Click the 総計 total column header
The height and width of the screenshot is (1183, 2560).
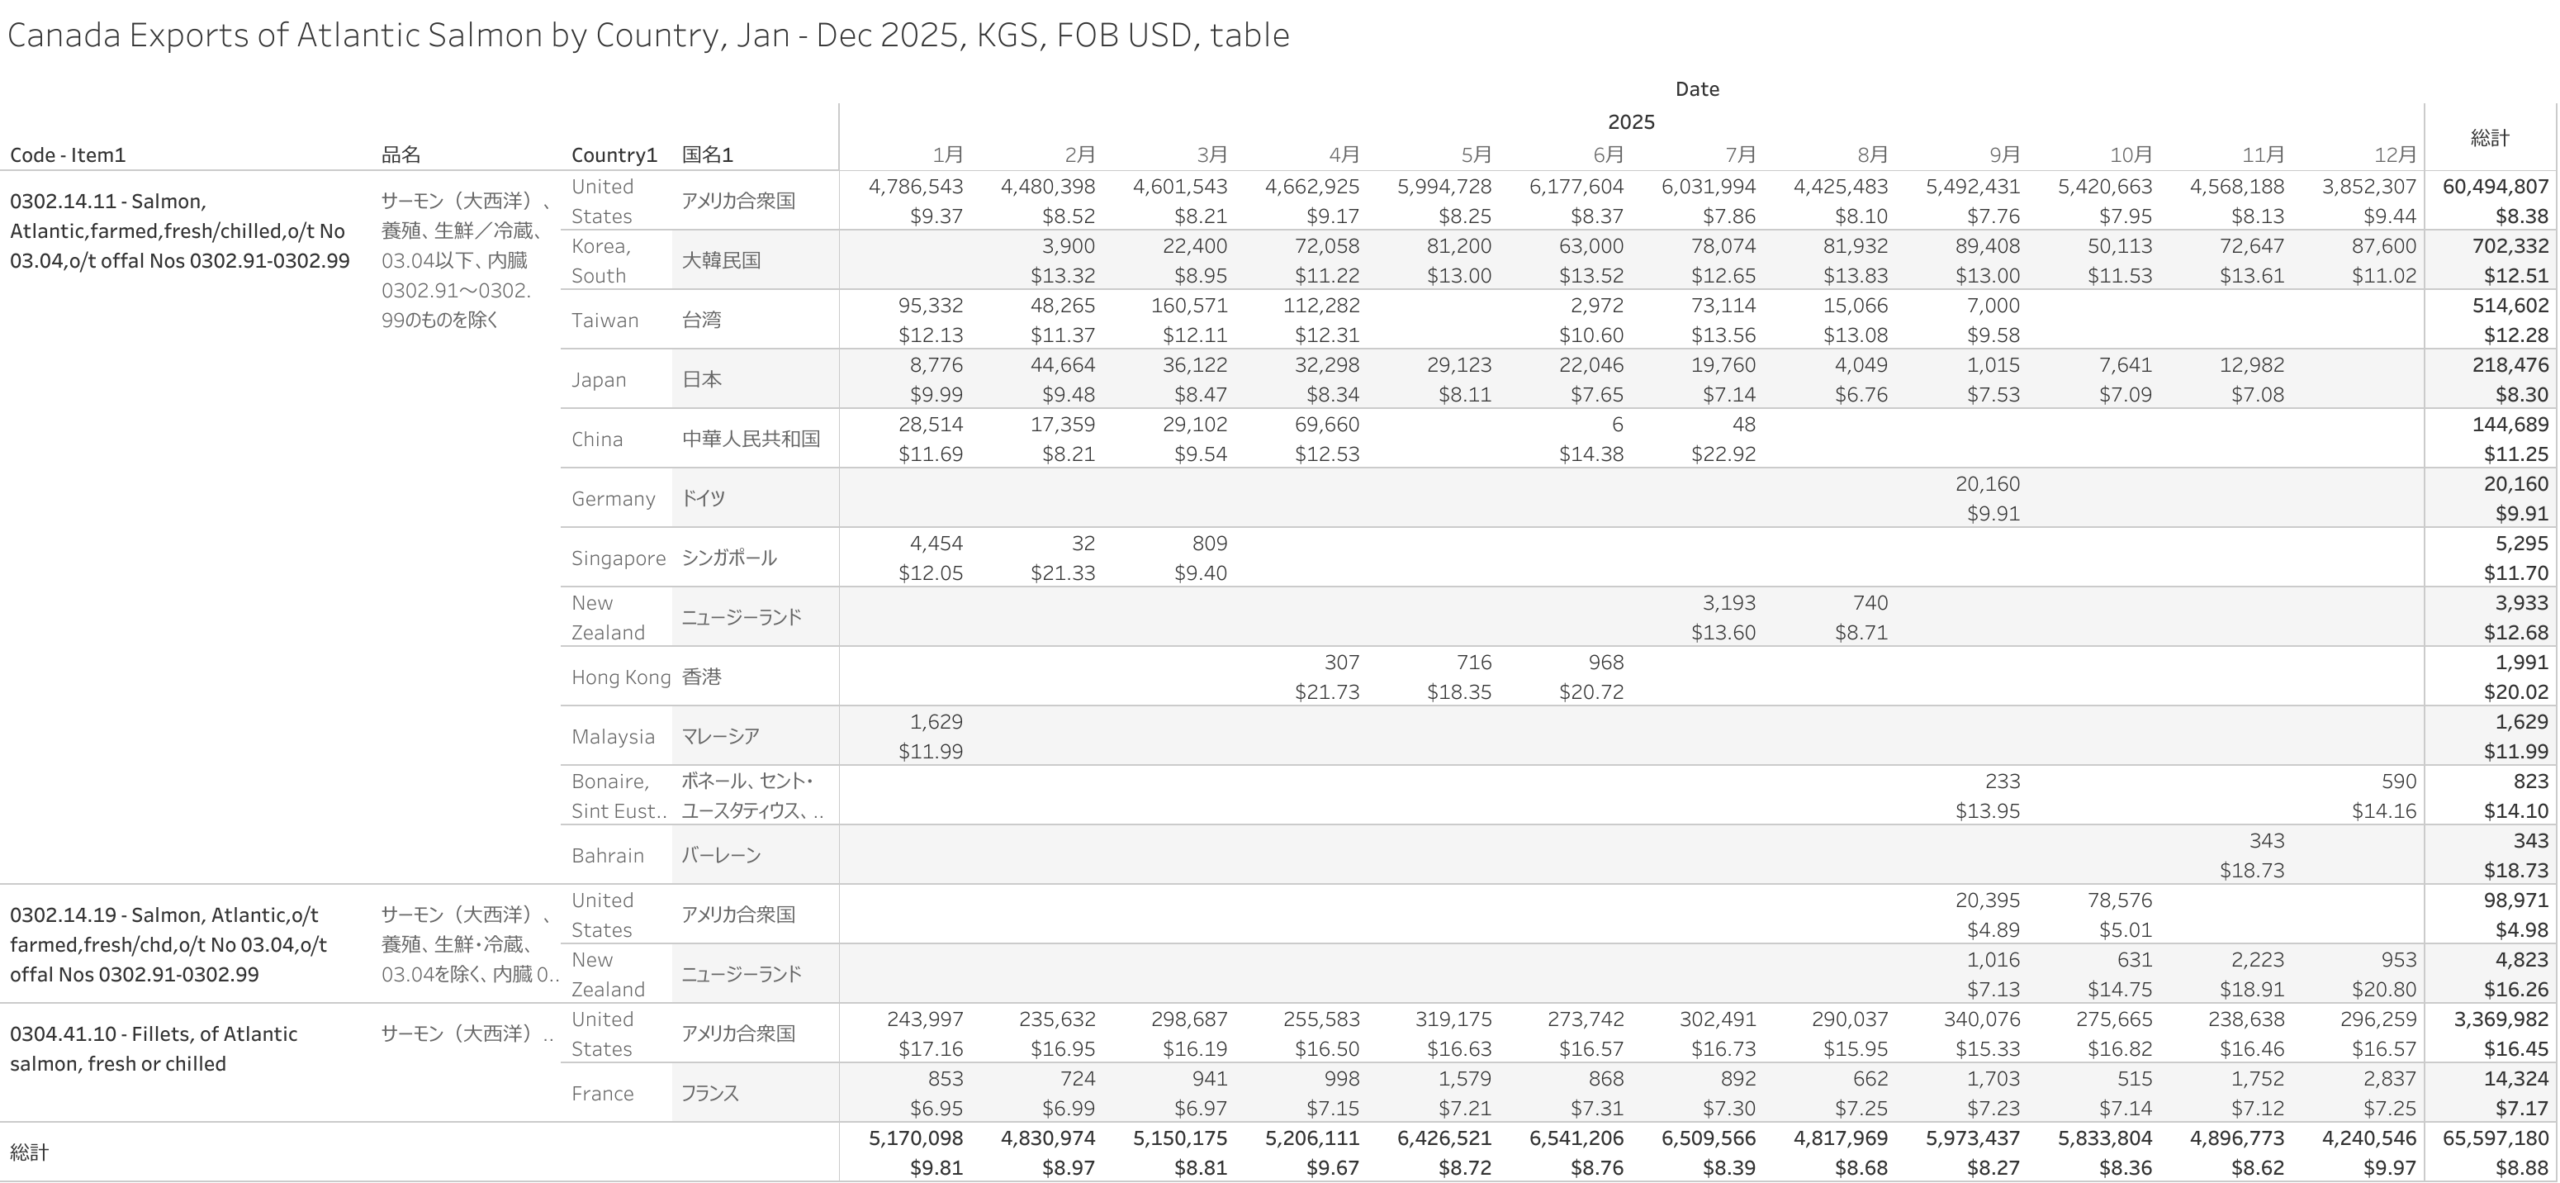point(2489,138)
